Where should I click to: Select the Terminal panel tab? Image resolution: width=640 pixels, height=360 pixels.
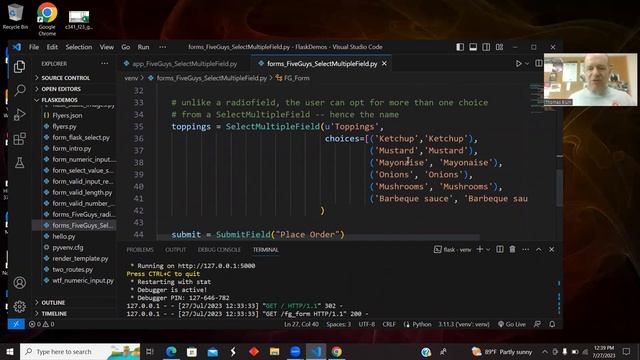265,249
